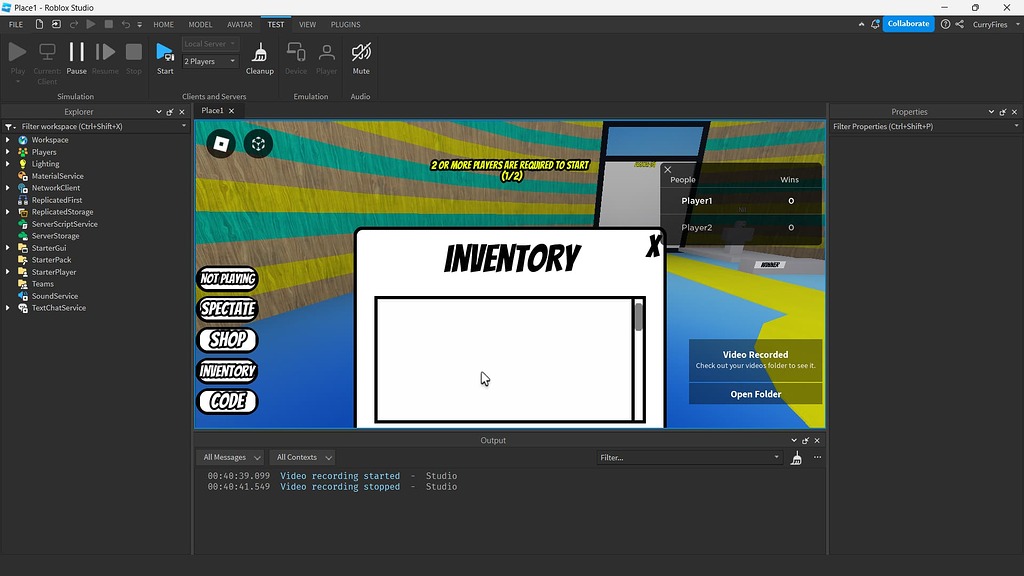The width and height of the screenshot is (1024, 576).
Task: Click the SHOP button in the game UI
Action: pos(227,340)
